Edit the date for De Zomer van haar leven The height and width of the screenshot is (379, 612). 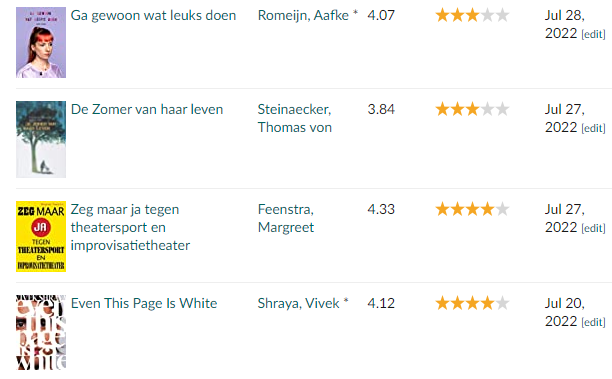pos(593,128)
